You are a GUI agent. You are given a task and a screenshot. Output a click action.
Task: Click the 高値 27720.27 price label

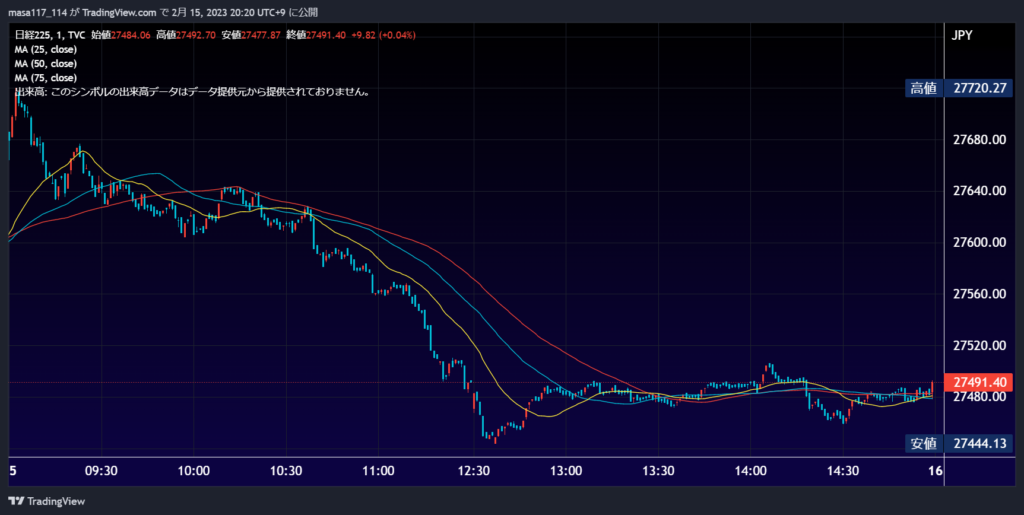tap(959, 88)
